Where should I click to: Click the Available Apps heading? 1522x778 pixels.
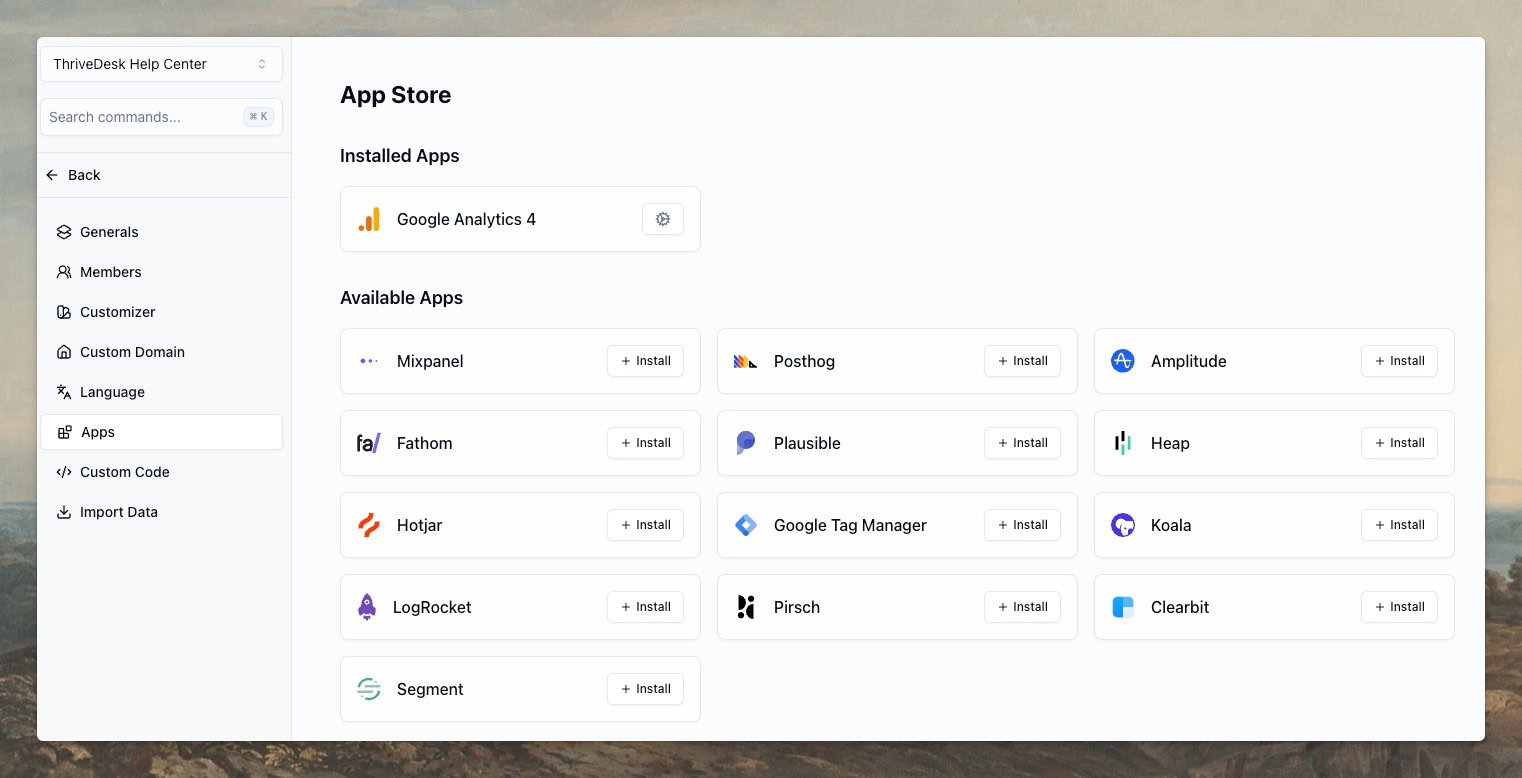tap(402, 298)
